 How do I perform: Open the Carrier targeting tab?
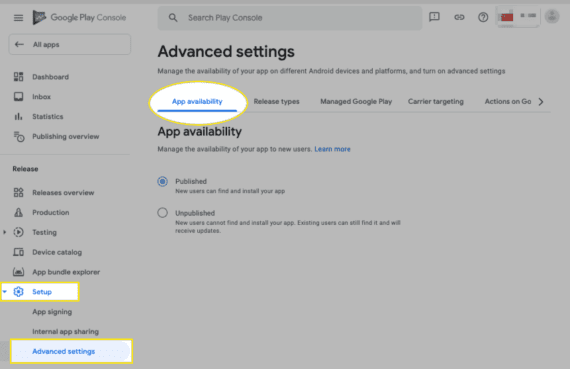pos(435,101)
